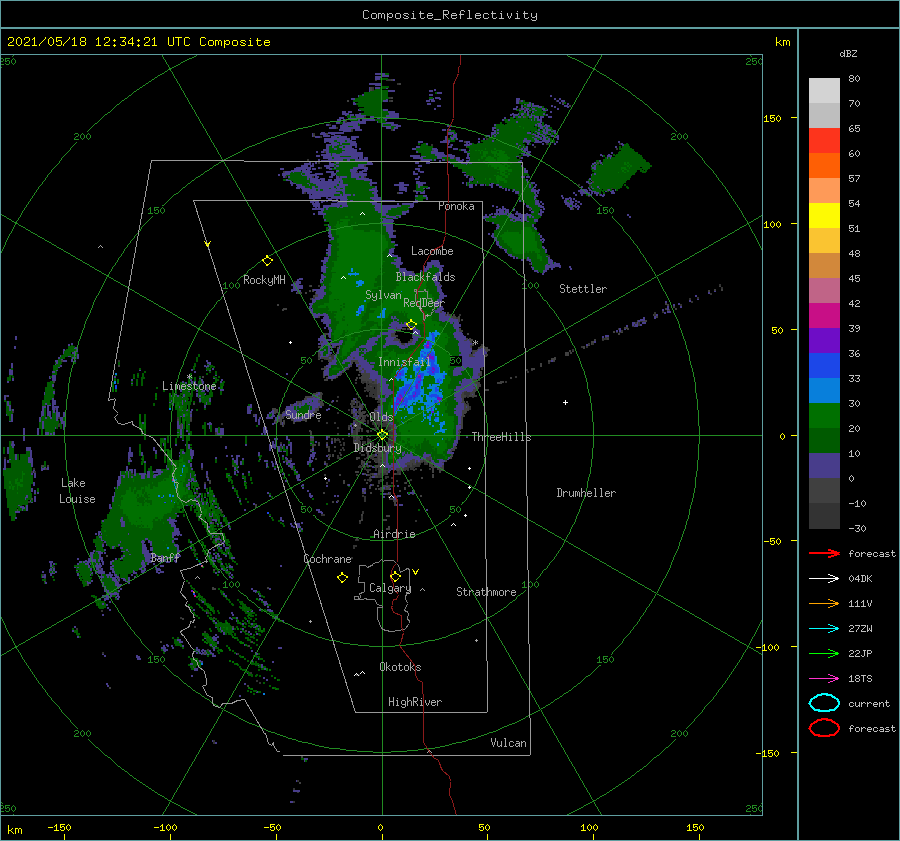Image resolution: width=900 pixels, height=841 pixels.
Task: Select the white 04DK arrow icon
Action: pos(824,579)
